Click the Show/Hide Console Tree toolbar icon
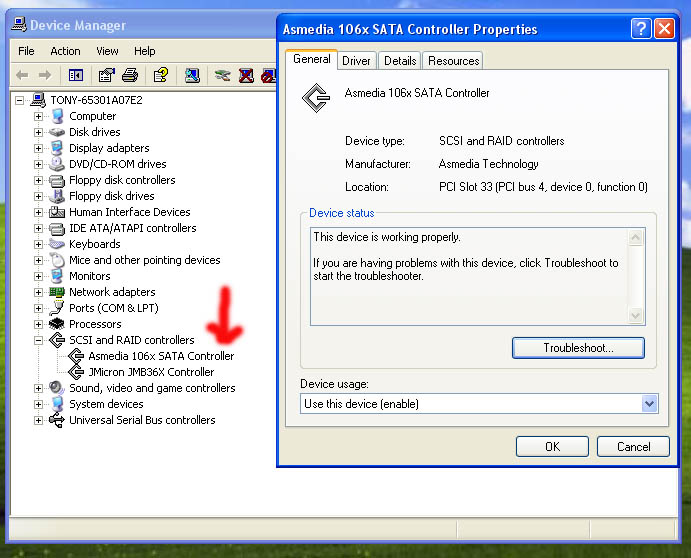The width and height of the screenshot is (691, 558). tap(76, 75)
